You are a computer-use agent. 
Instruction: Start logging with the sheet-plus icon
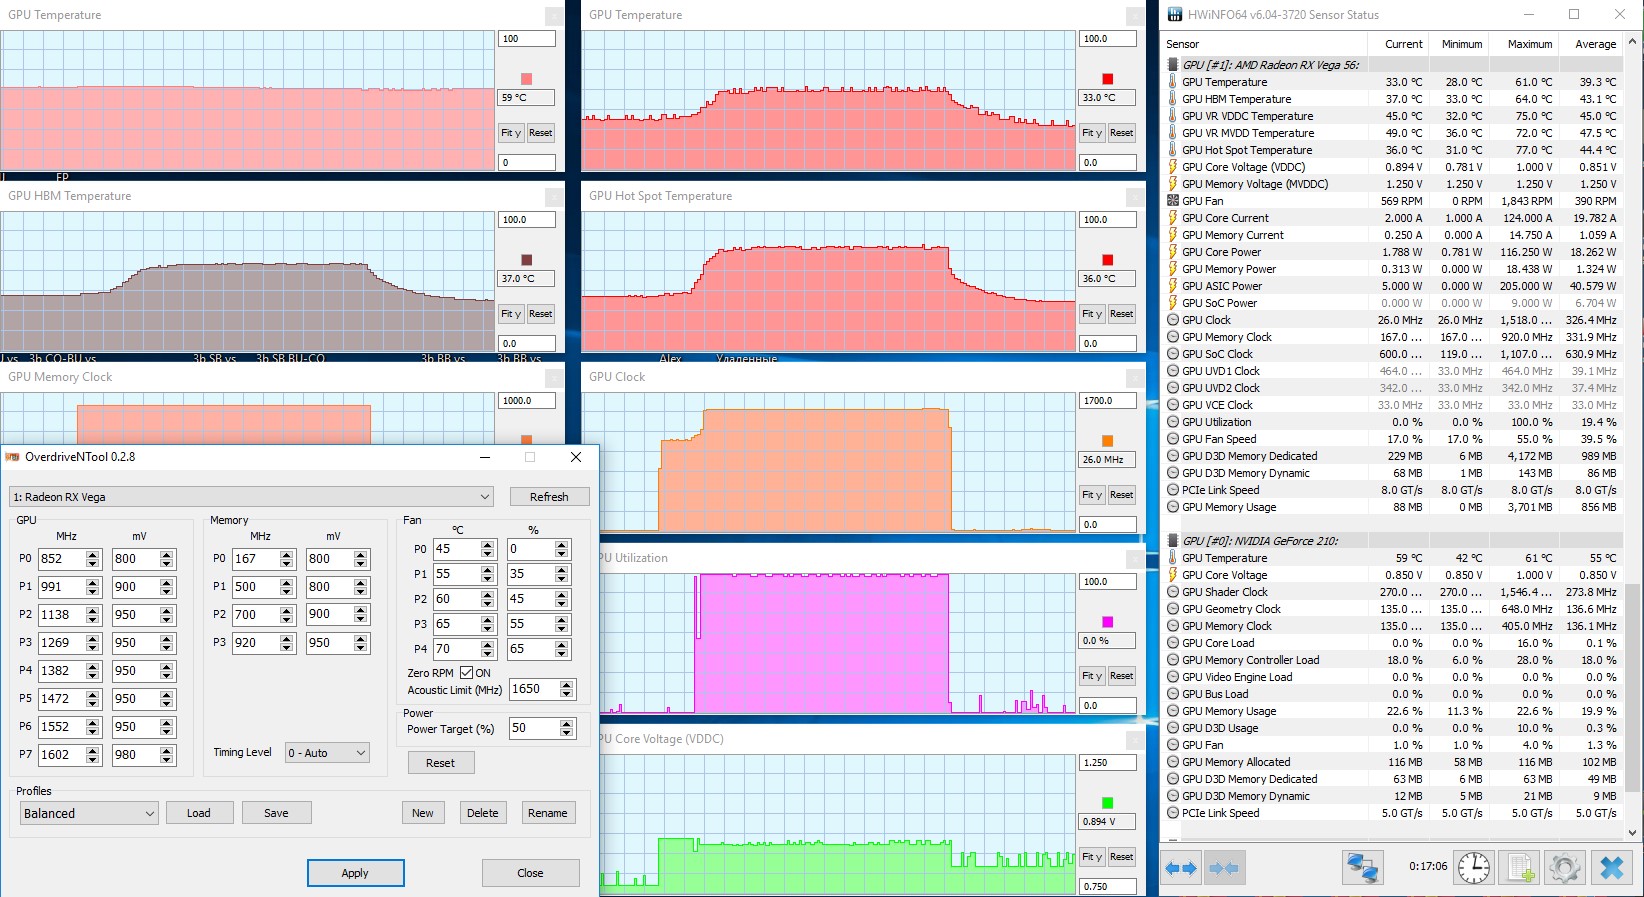coord(1520,867)
